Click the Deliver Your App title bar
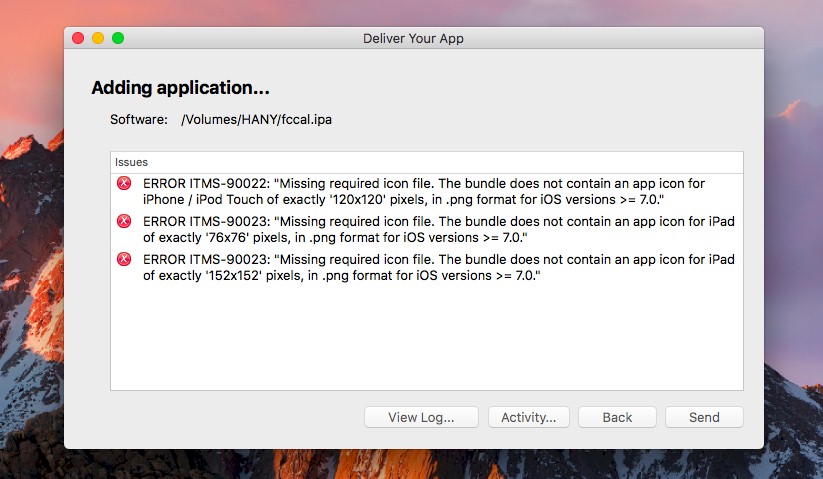Screen dimensions: 823x479 [414, 38]
